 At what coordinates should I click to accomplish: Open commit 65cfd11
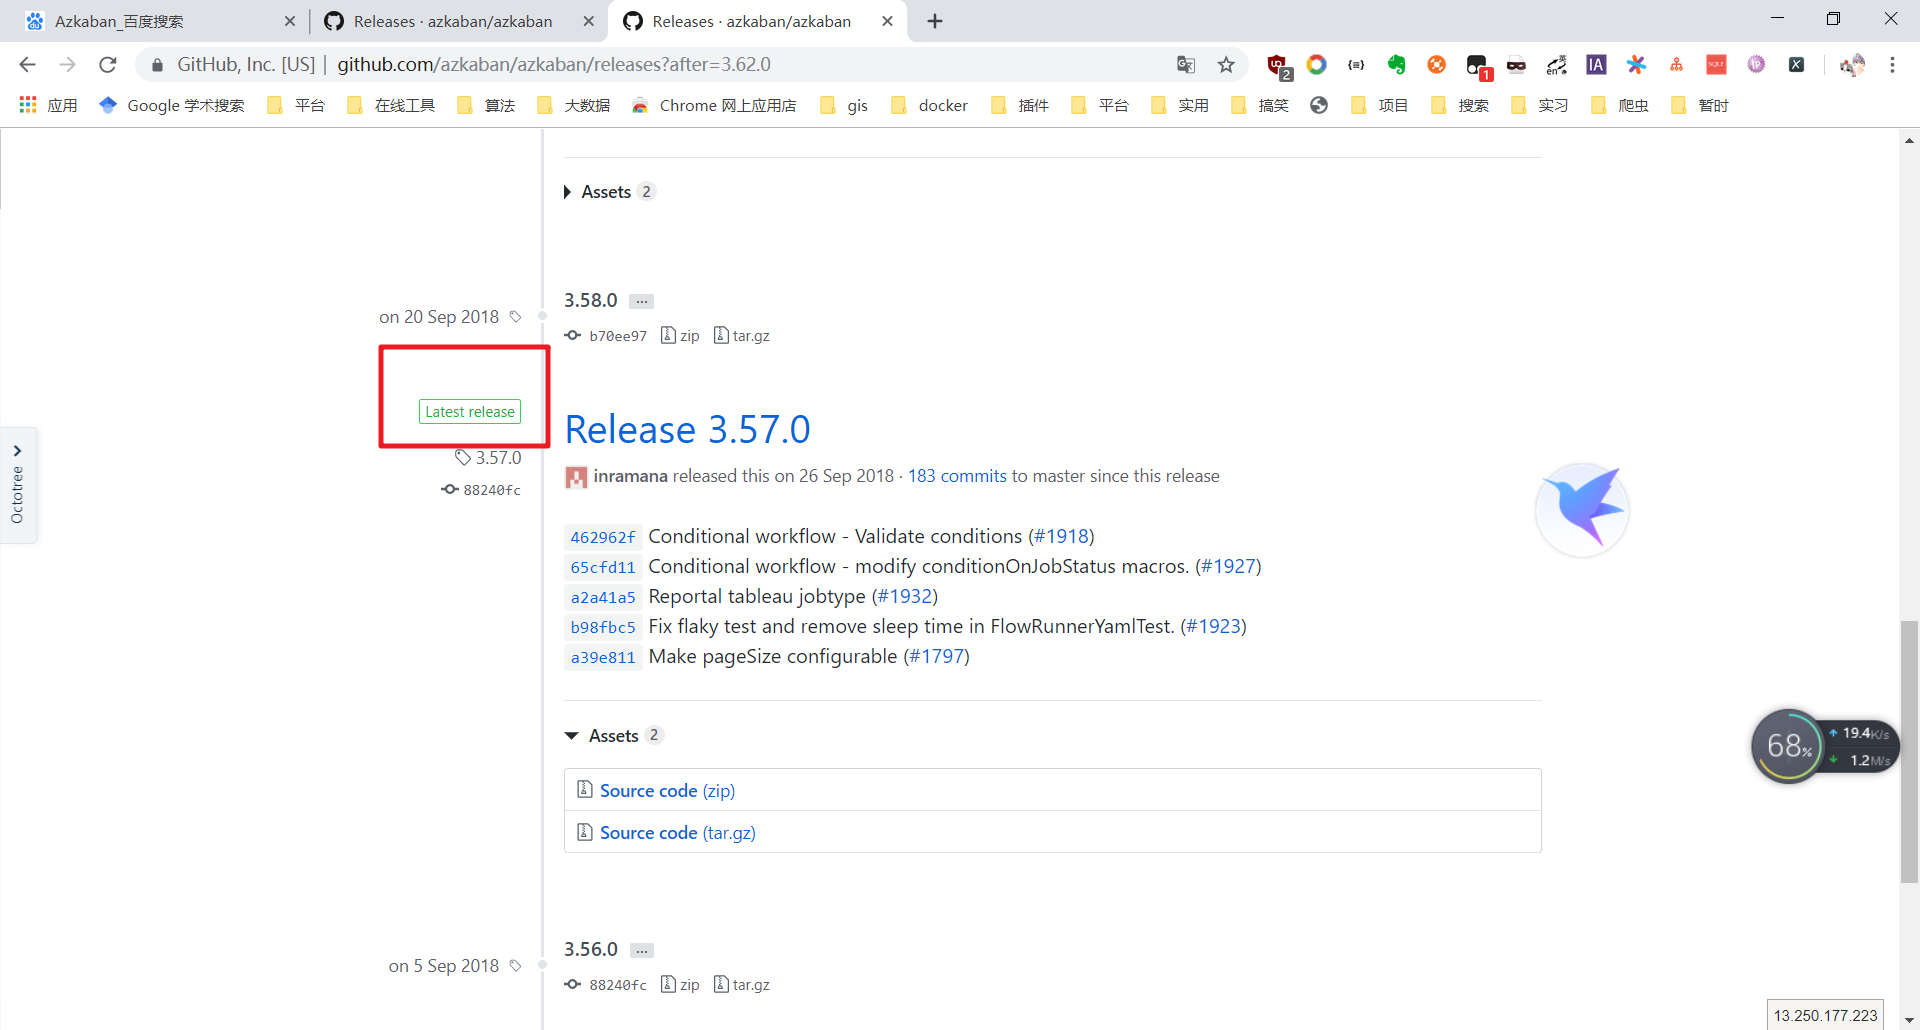point(603,567)
